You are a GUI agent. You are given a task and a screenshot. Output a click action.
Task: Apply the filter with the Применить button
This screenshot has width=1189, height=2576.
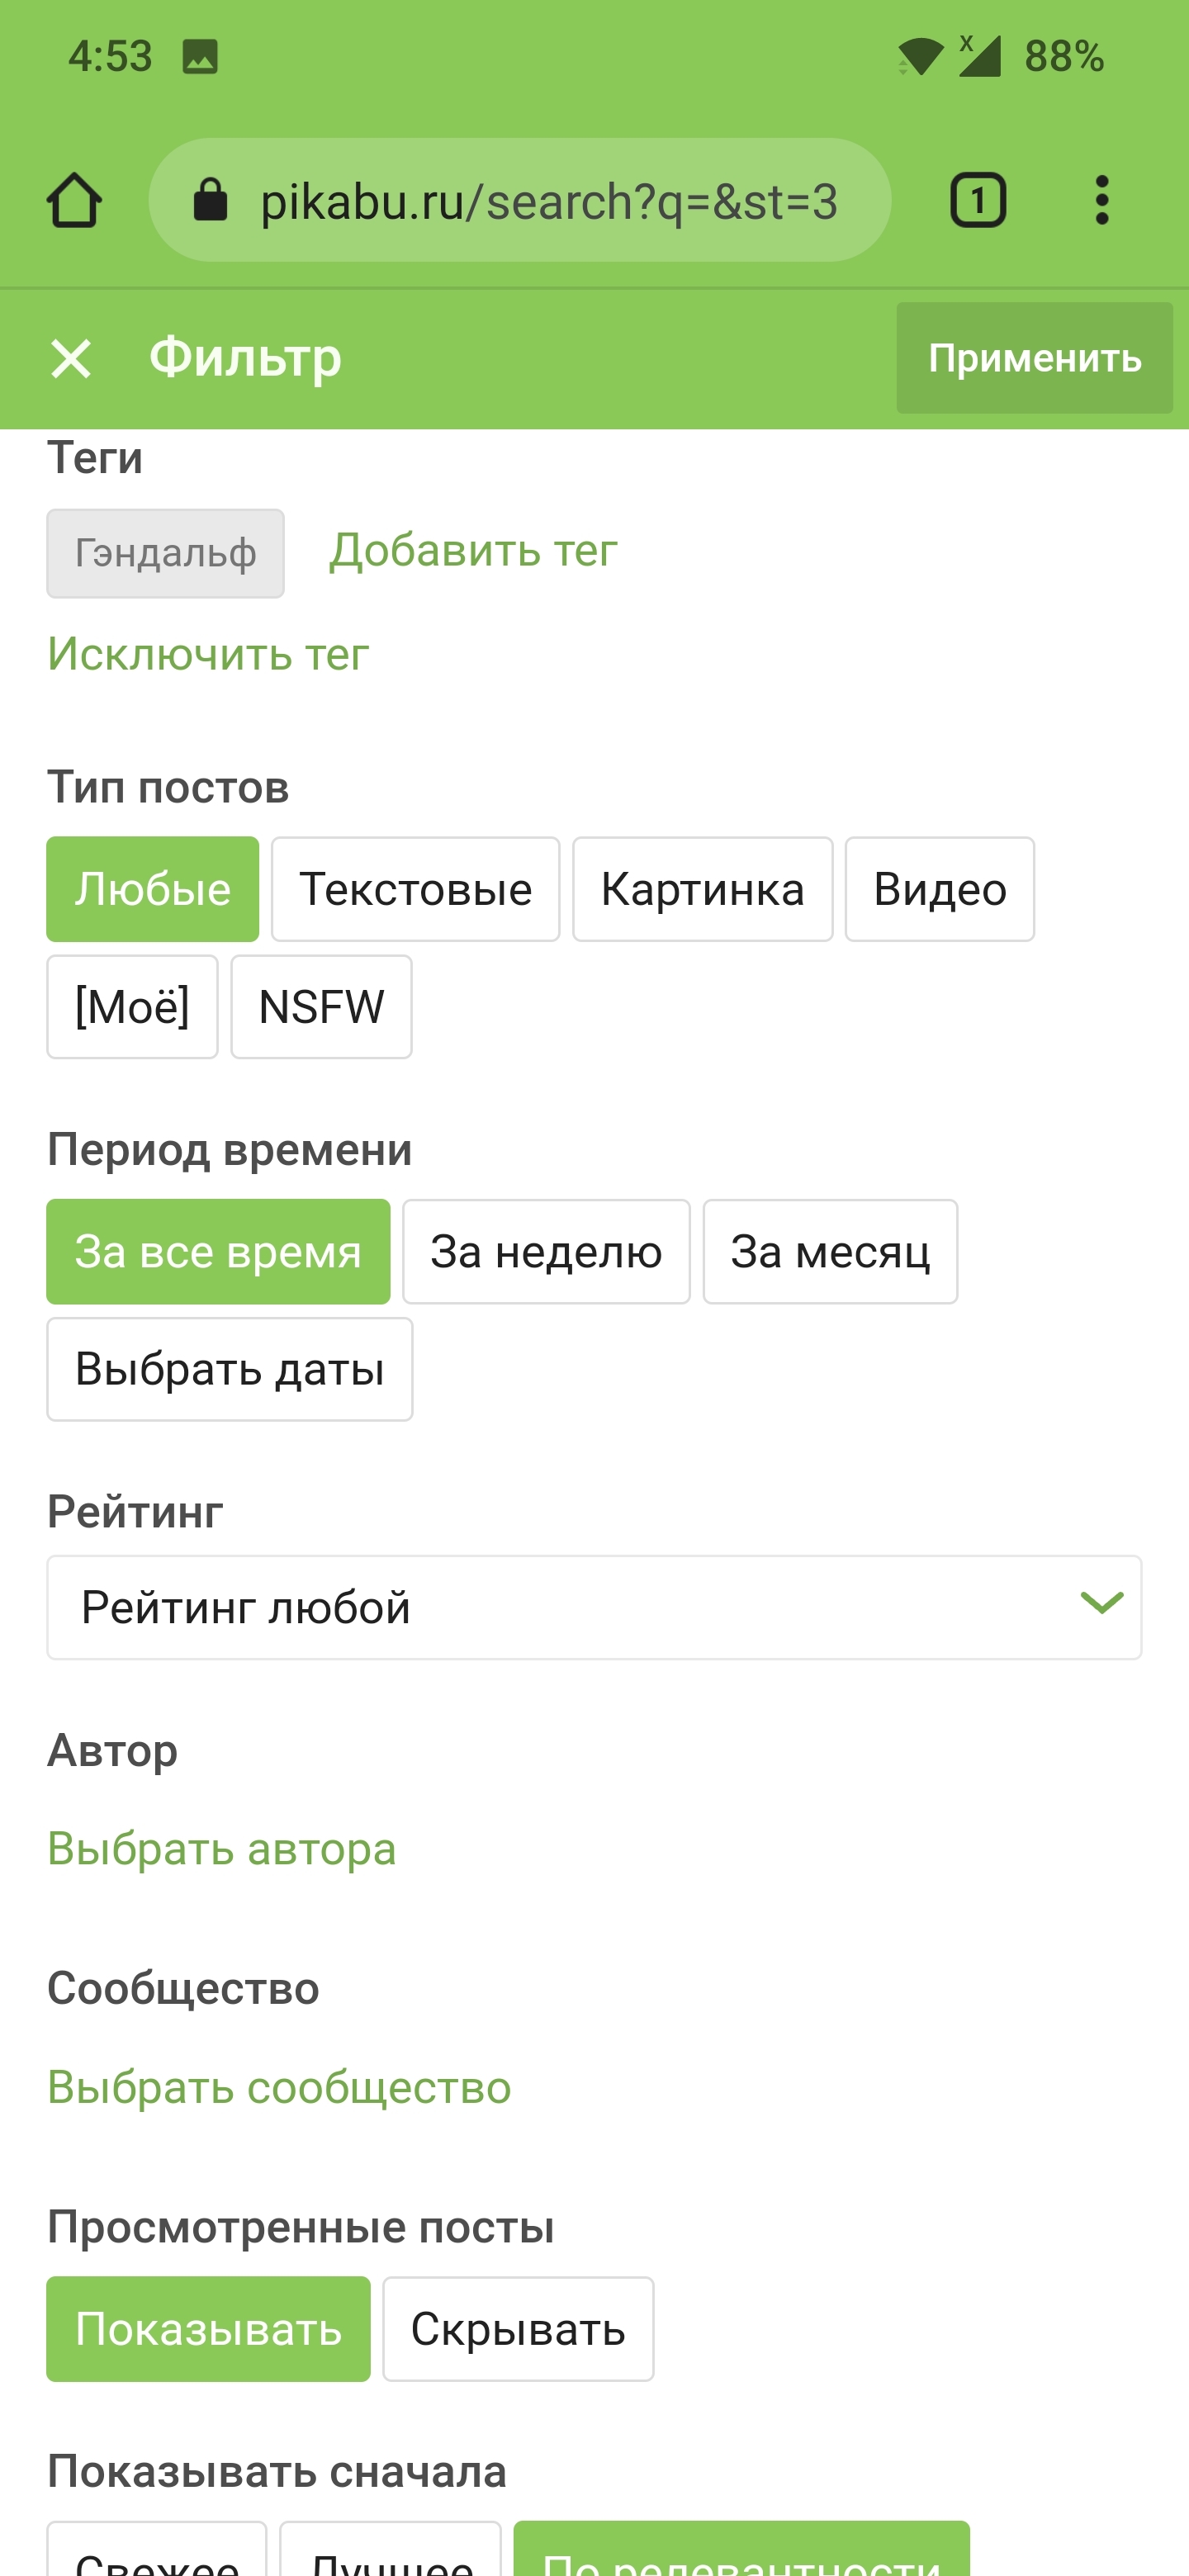[x=1034, y=358]
